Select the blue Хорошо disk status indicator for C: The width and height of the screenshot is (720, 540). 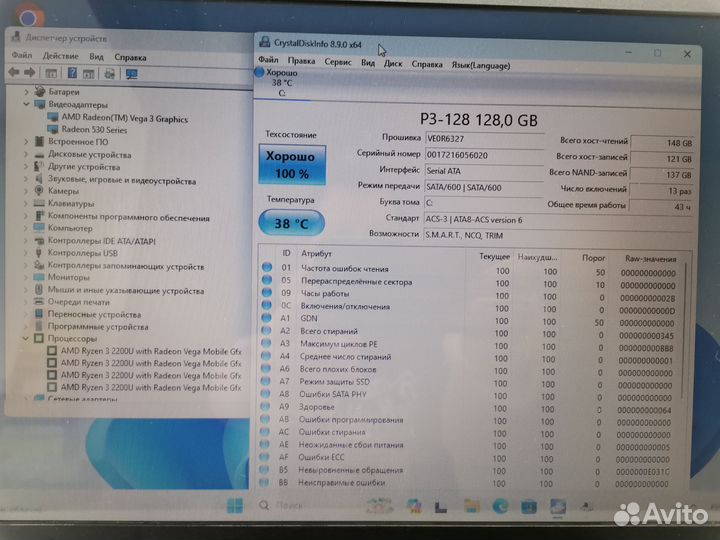click(x=259, y=72)
